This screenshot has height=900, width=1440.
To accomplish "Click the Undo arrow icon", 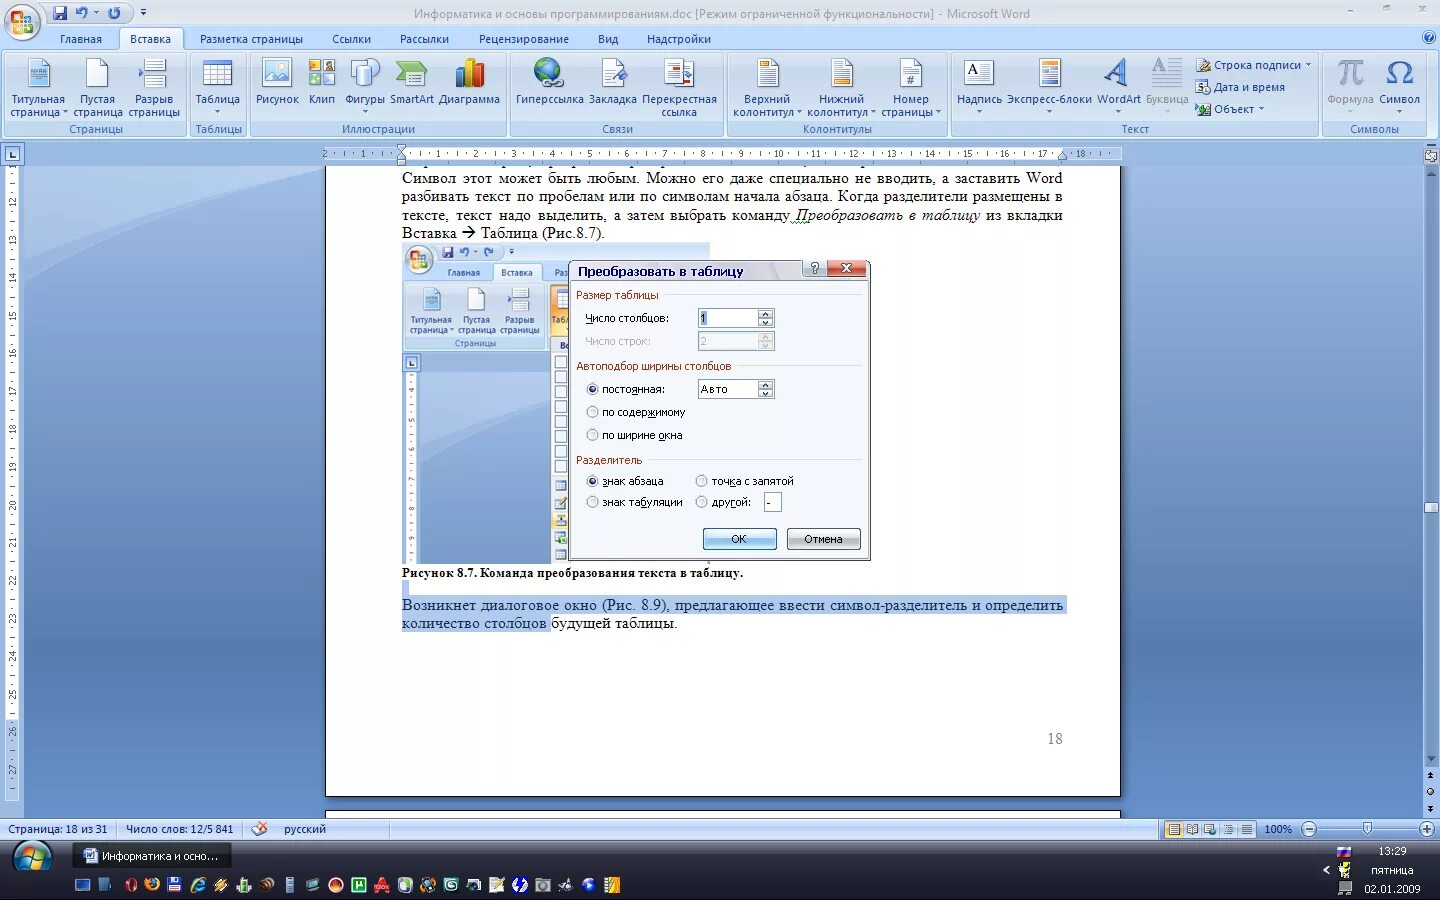I will (x=82, y=13).
